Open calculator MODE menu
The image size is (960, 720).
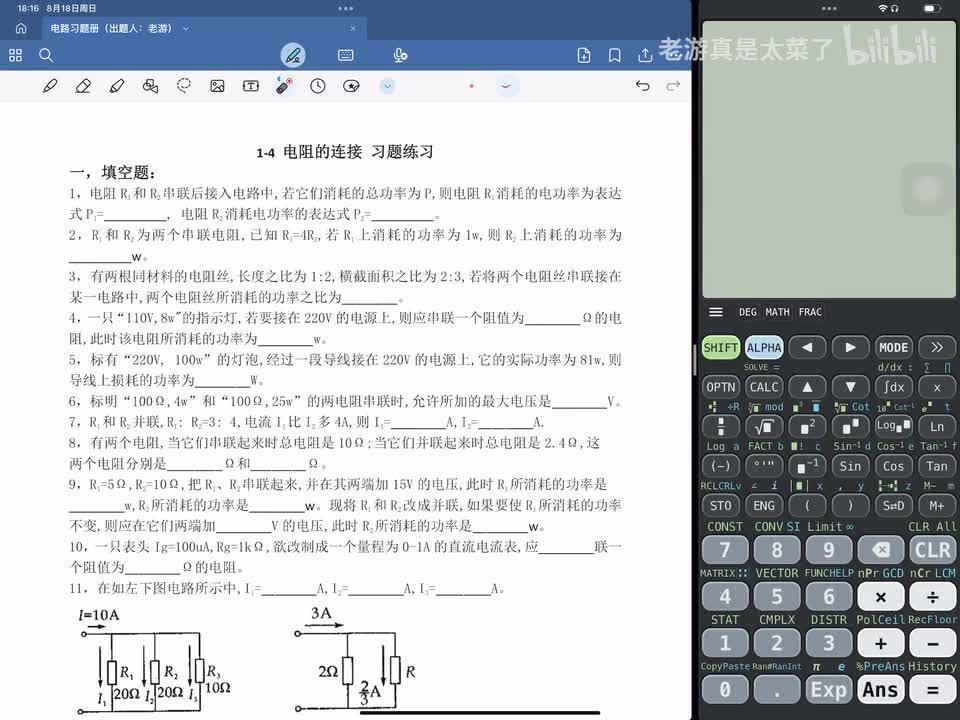click(893, 348)
